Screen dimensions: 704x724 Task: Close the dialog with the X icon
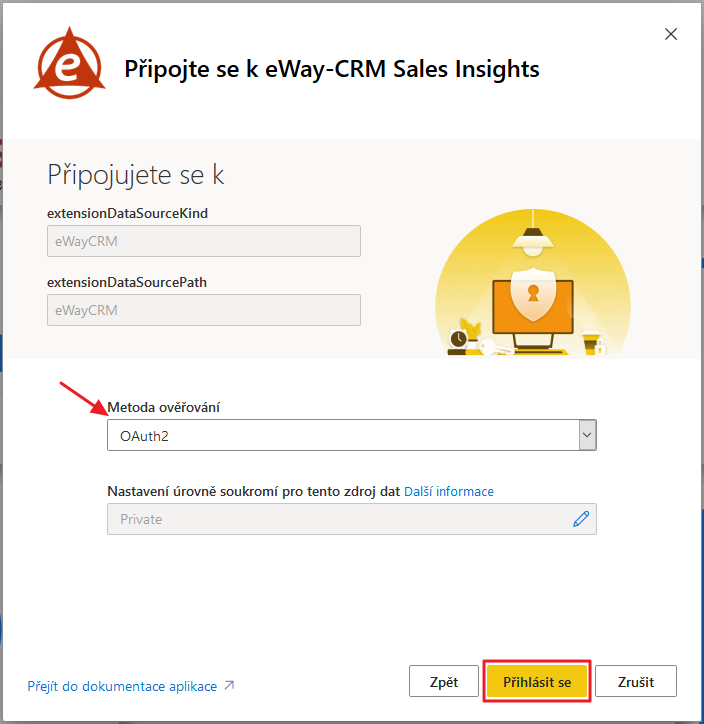[x=671, y=34]
